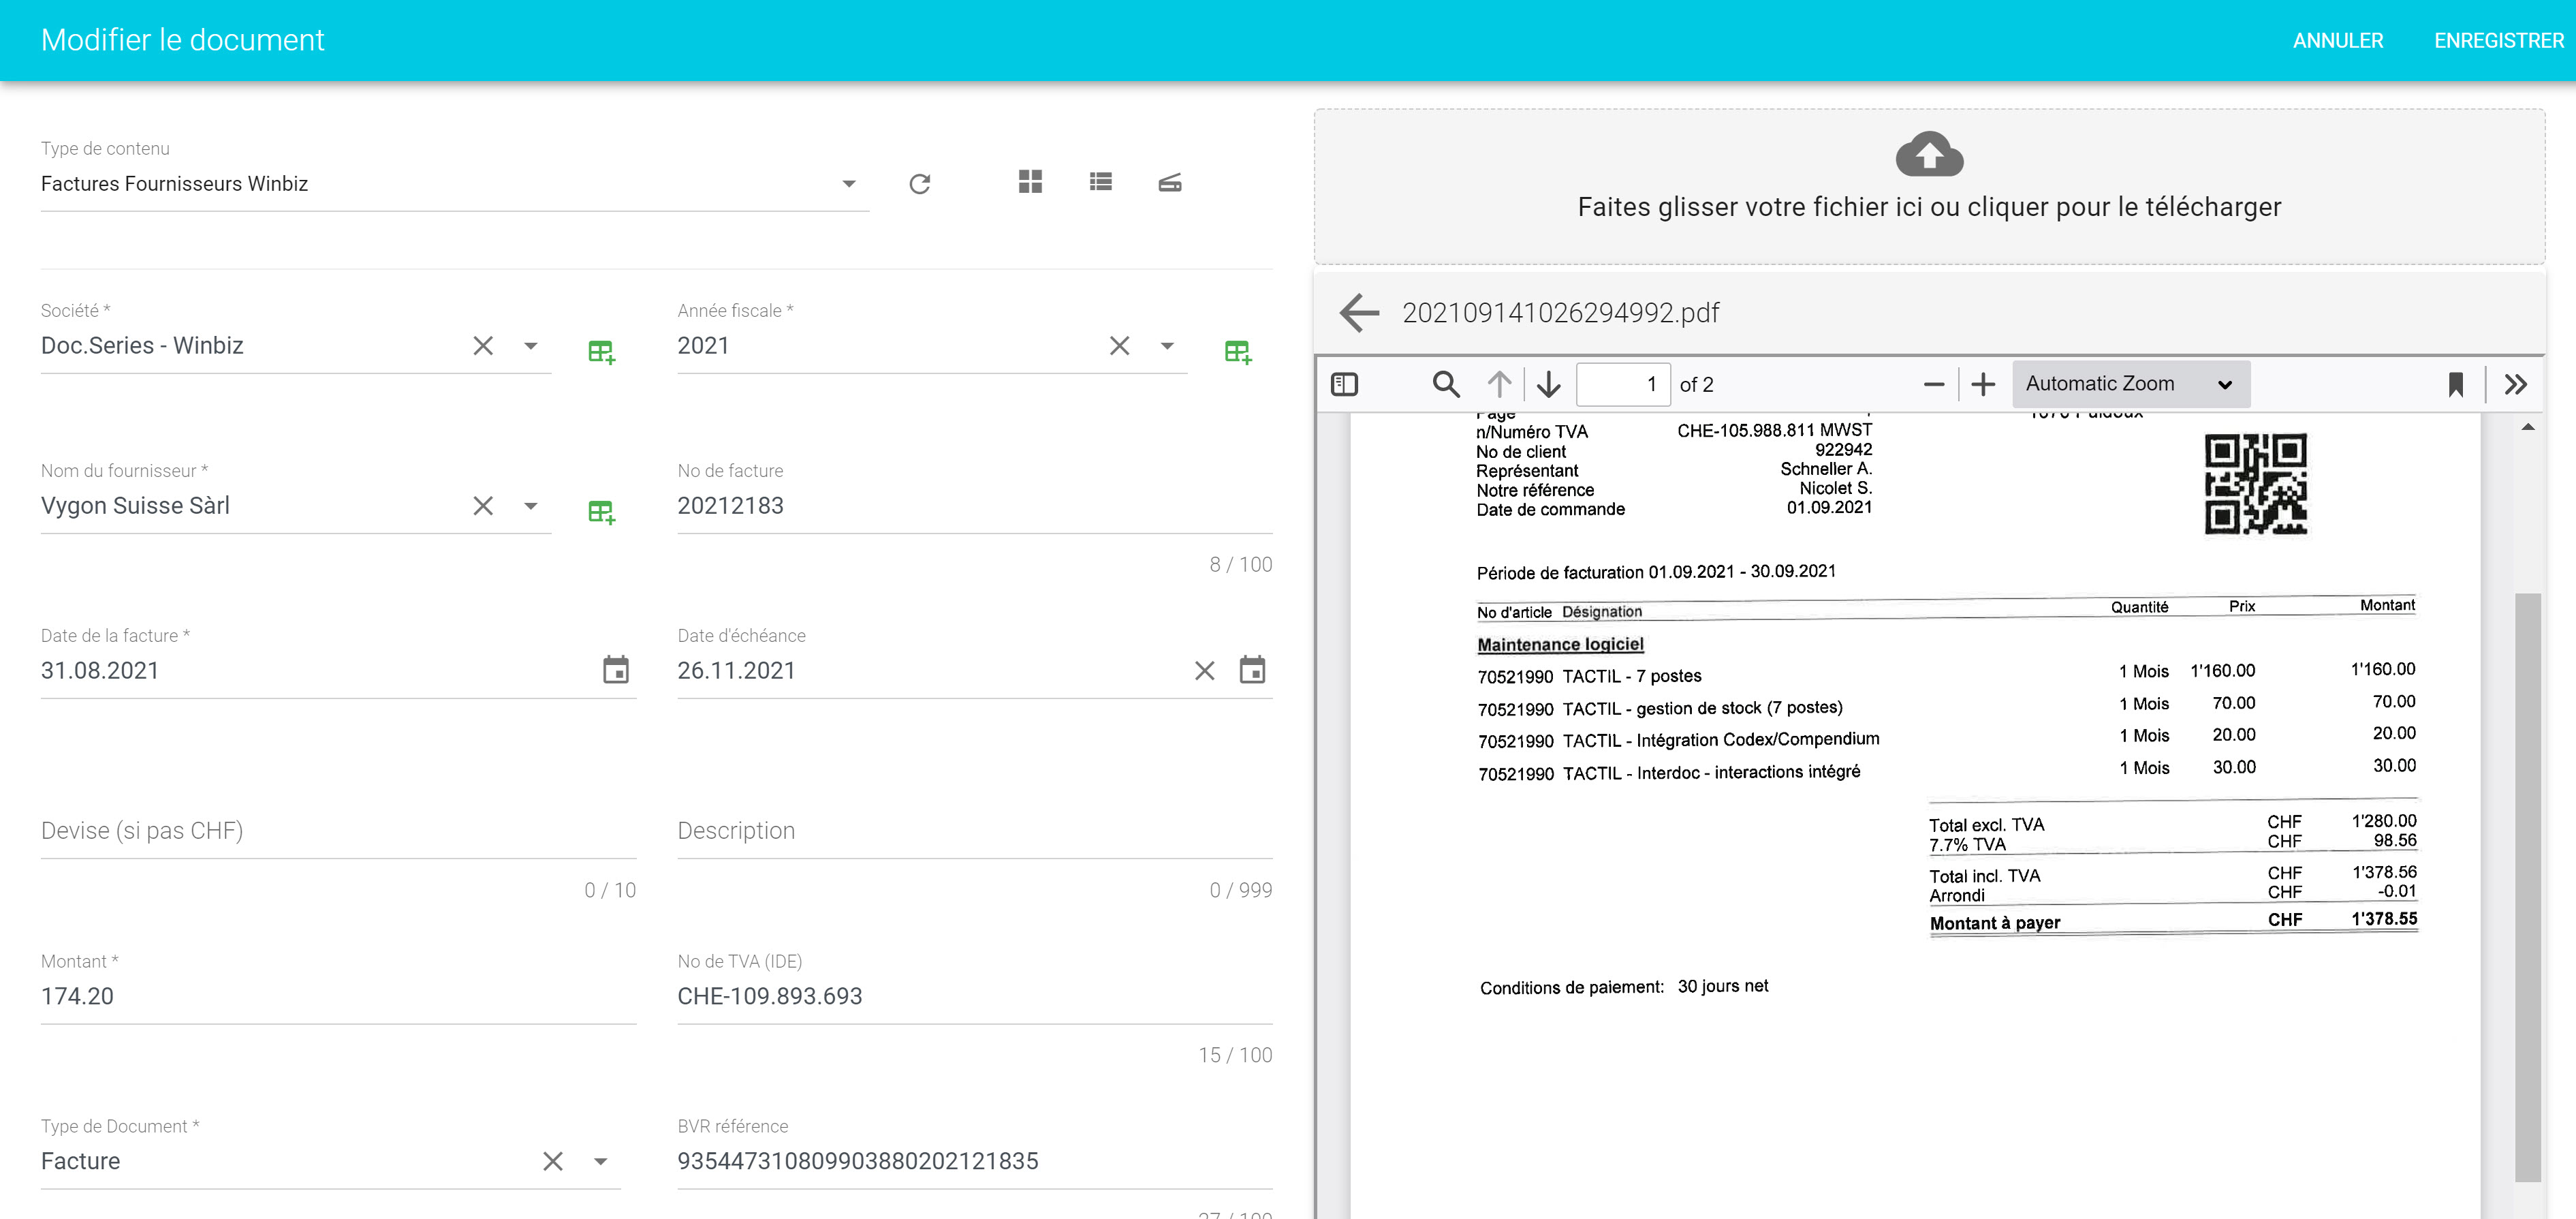Click the add table icon next to Année fiscale
Image resolution: width=2576 pixels, height=1219 pixels.
[x=1238, y=351]
